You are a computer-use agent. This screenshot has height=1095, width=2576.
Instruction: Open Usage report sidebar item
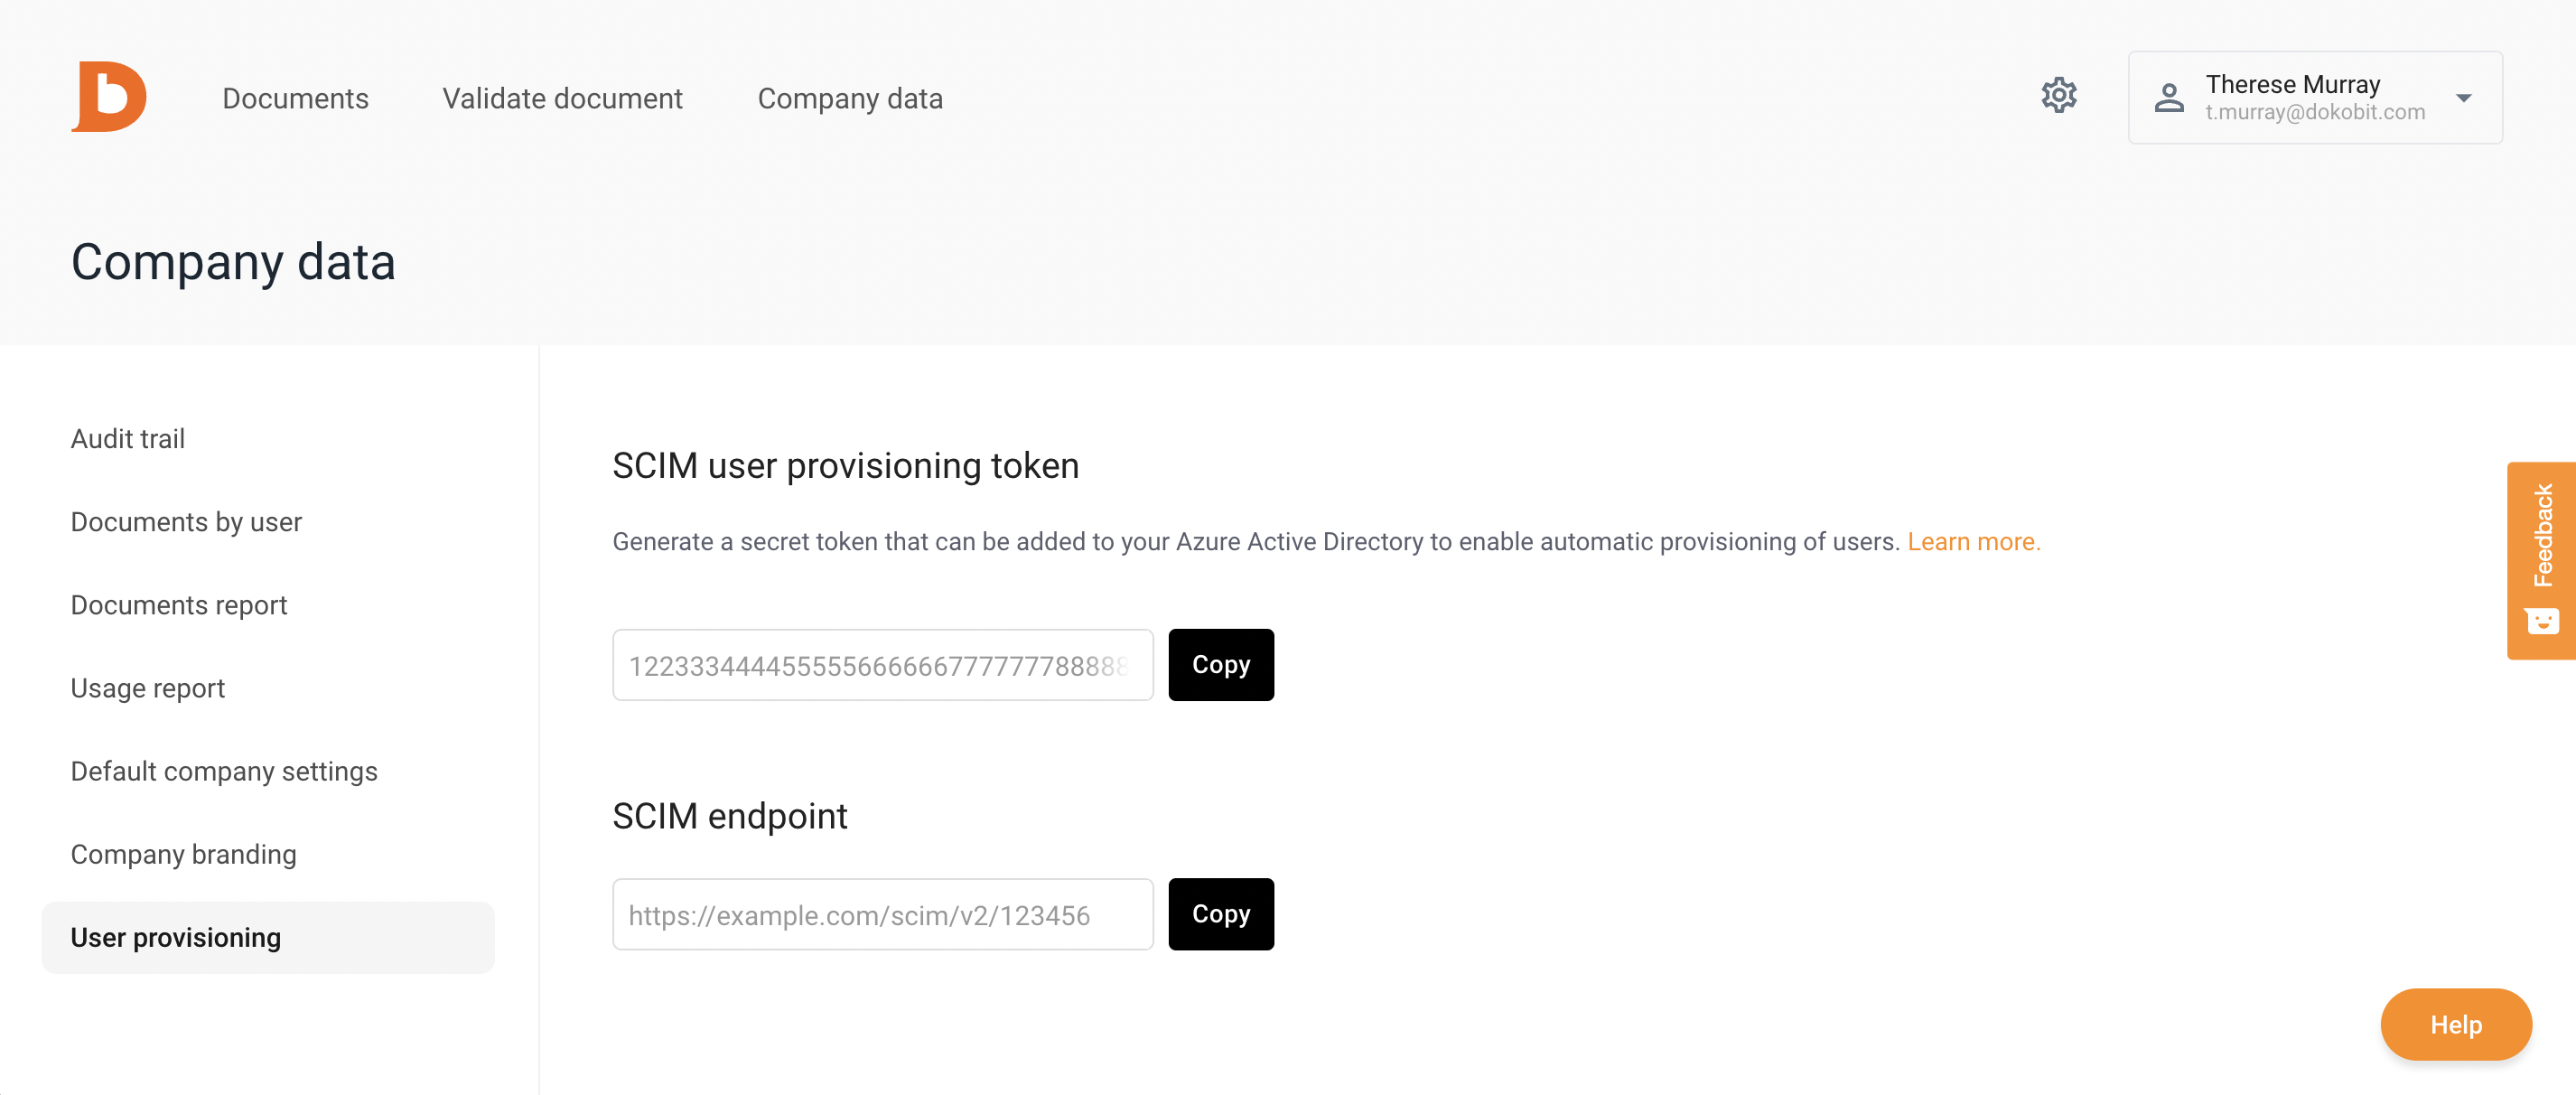coord(147,688)
